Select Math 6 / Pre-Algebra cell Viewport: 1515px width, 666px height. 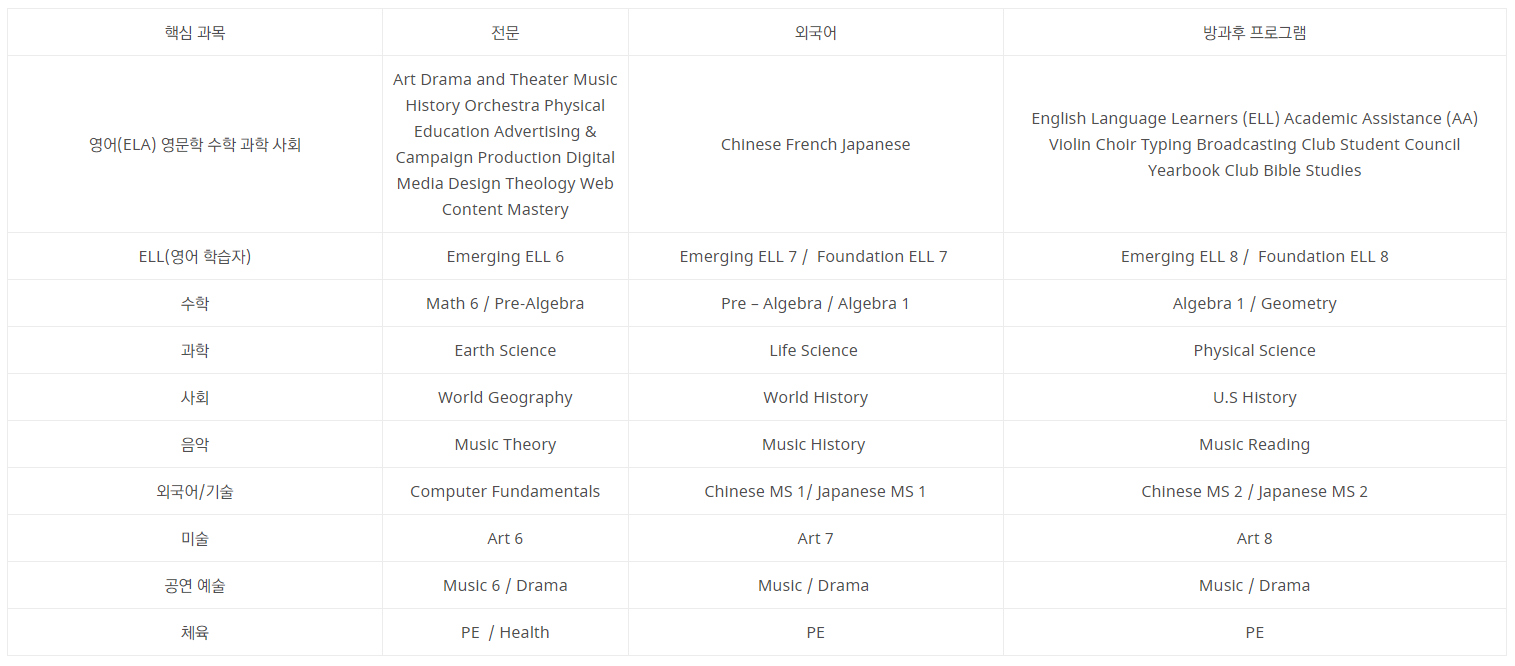(x=505, y=303)
